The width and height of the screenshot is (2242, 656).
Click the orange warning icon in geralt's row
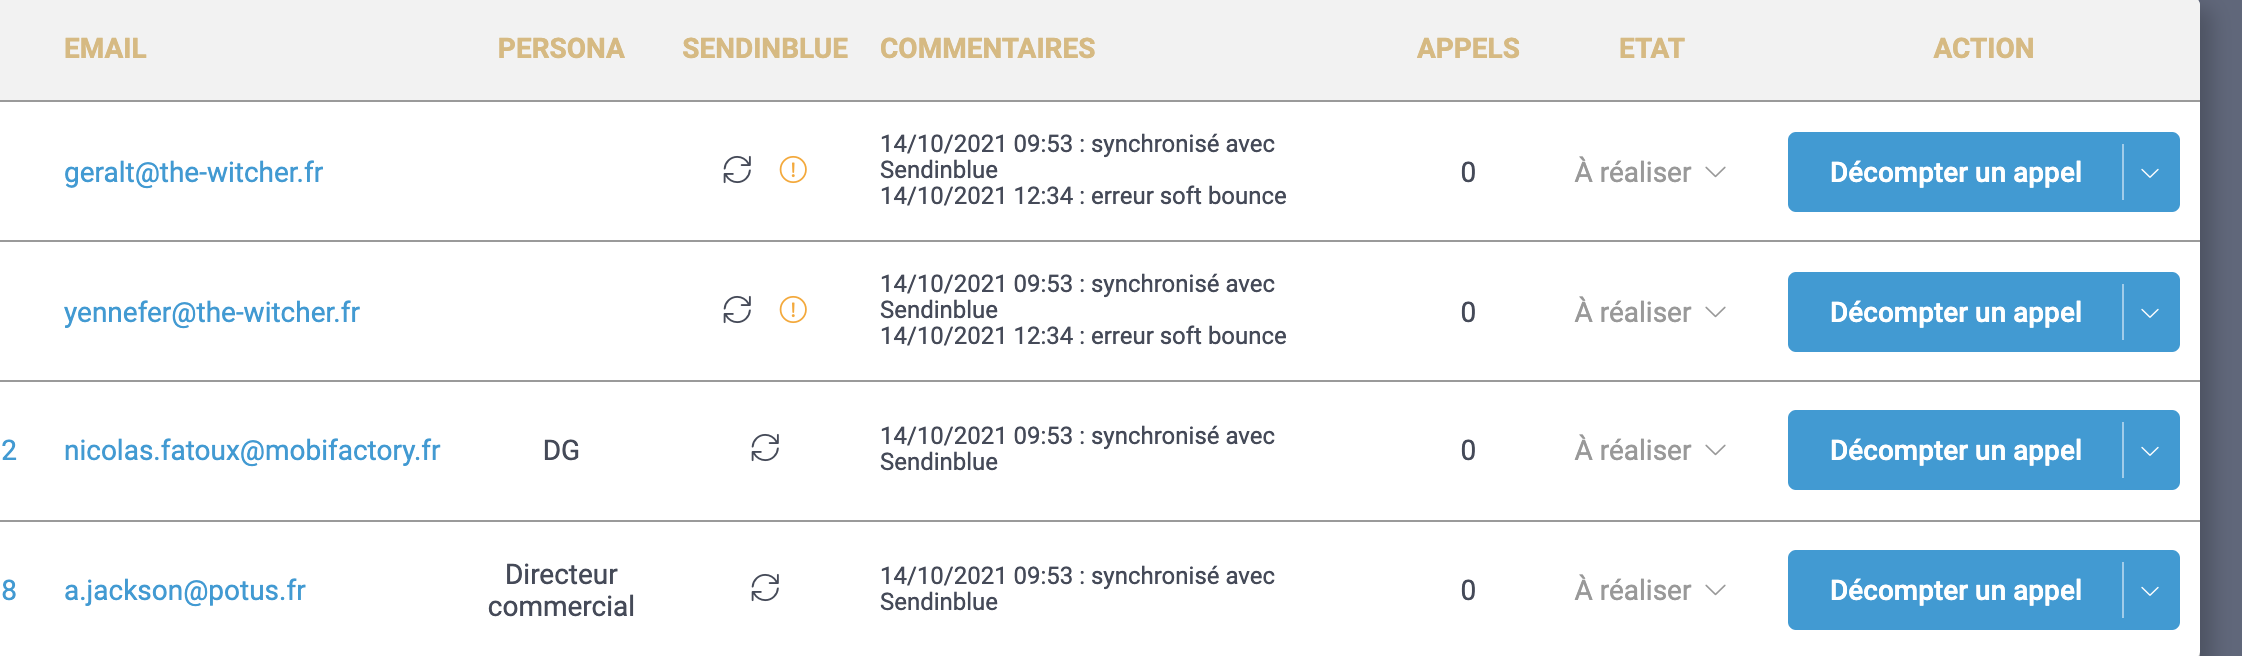(793, 170)
